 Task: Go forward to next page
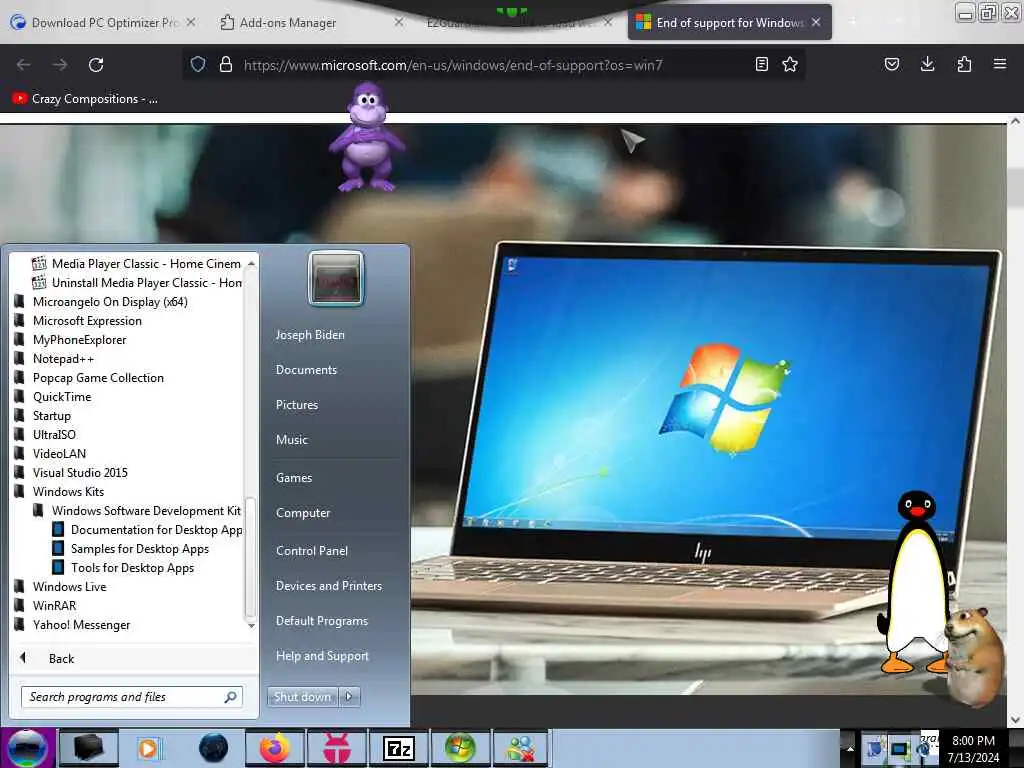[60, 65]
